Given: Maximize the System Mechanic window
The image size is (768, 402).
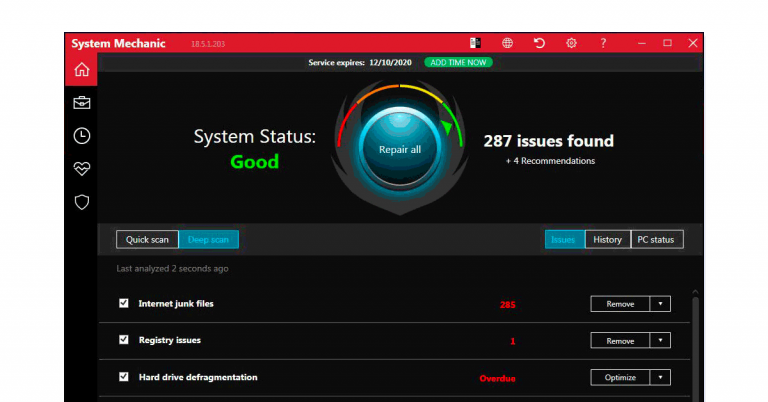Looking at the screenshot, I should coord(667,43).
